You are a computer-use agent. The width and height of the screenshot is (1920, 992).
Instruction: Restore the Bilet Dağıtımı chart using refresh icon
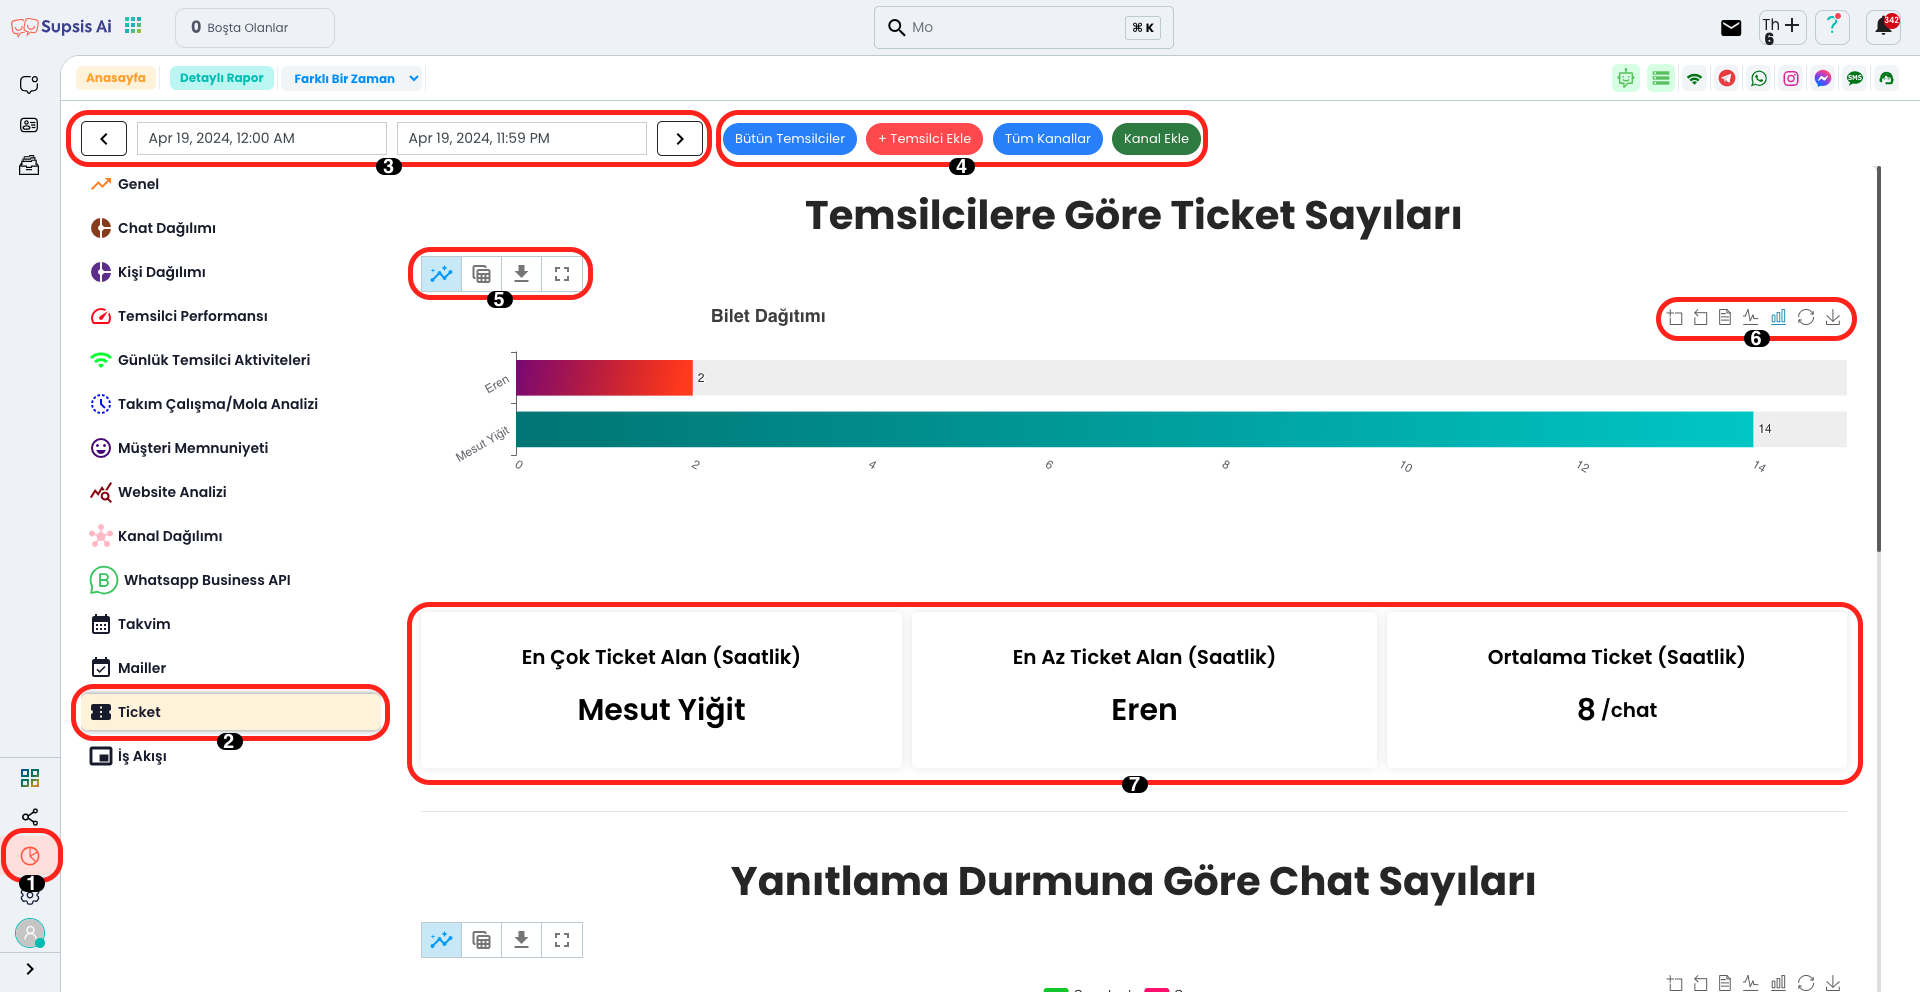click(x=1806, y=317)
